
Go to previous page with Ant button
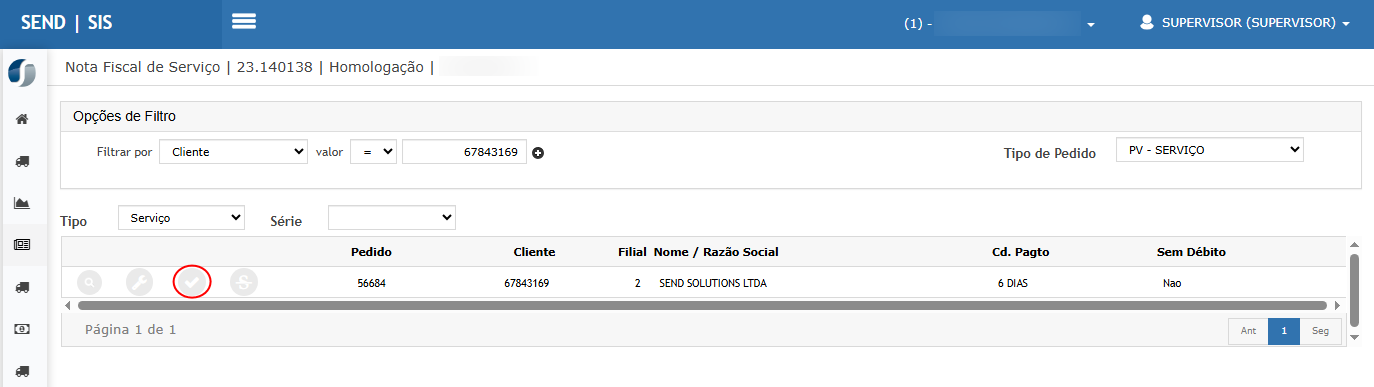[x=1248, y=332]
